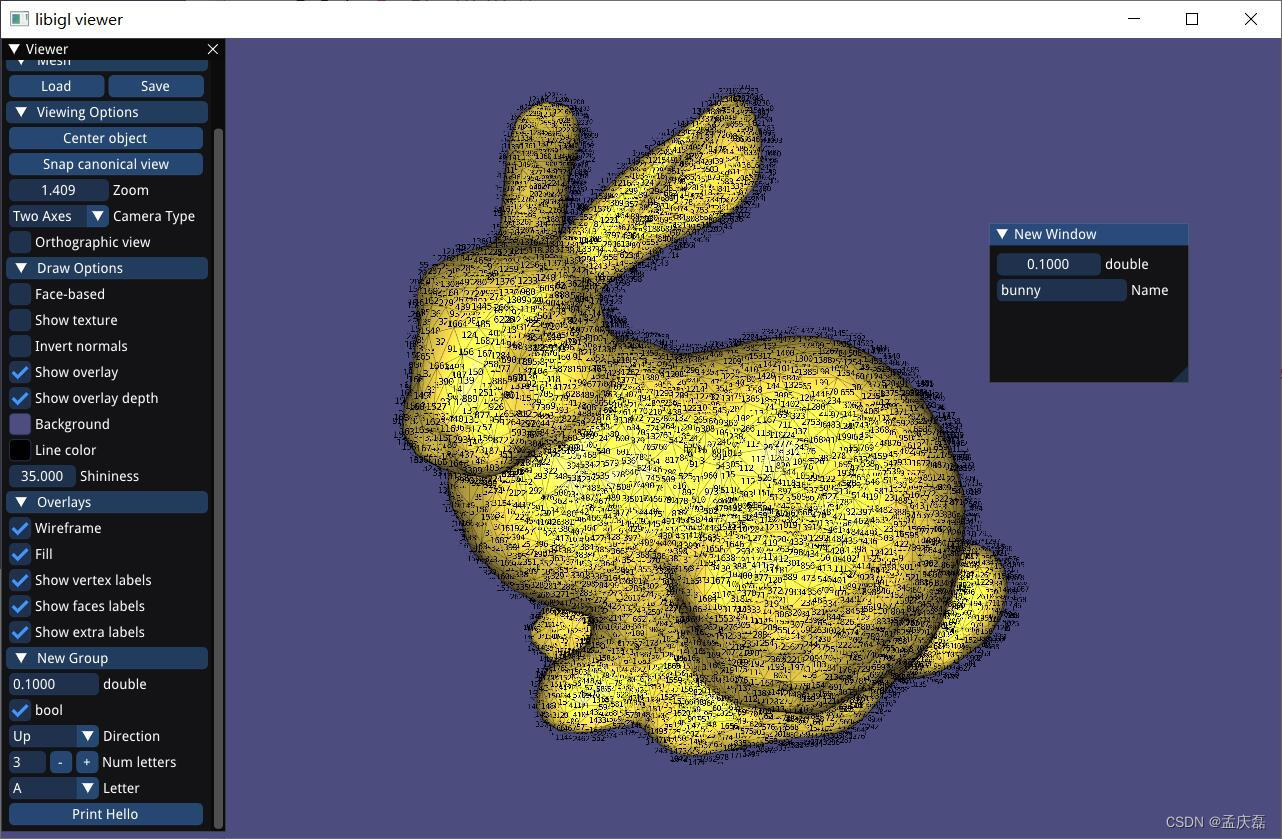
Task: Click the Print Hello button
Action: pyautogui.click(x=105, y=814)
